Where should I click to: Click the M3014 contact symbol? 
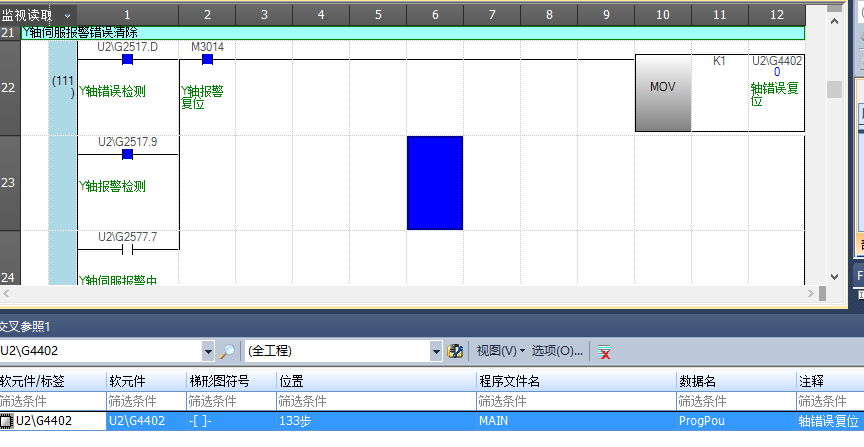[207, 60]
